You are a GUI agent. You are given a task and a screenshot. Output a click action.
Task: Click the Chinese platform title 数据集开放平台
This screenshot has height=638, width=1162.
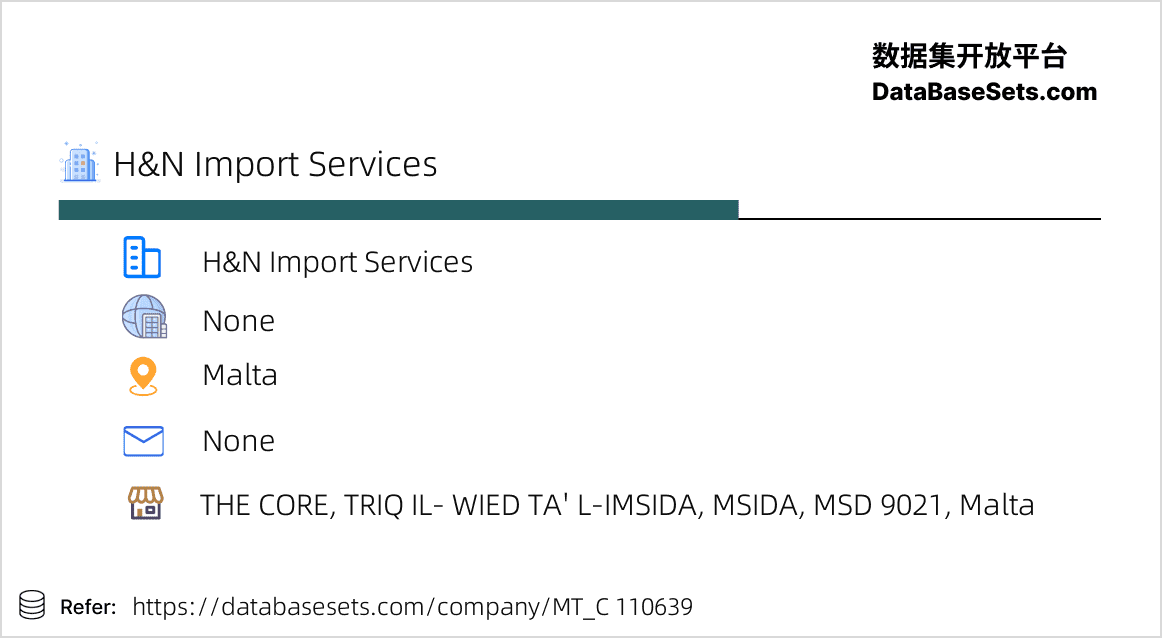(969, 56)
